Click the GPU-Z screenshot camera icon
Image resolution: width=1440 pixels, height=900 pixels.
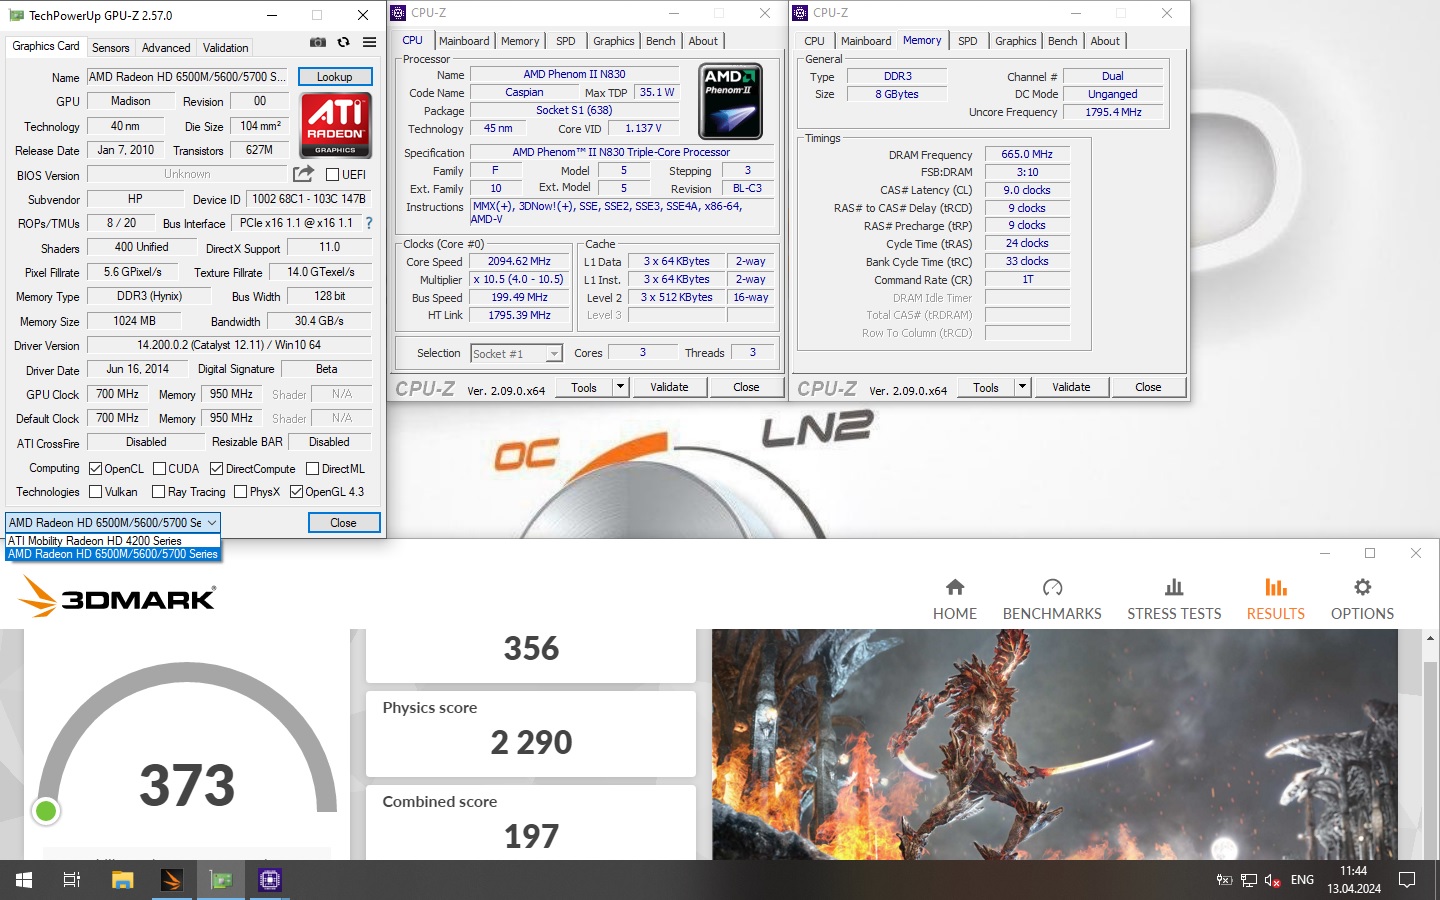317,42
